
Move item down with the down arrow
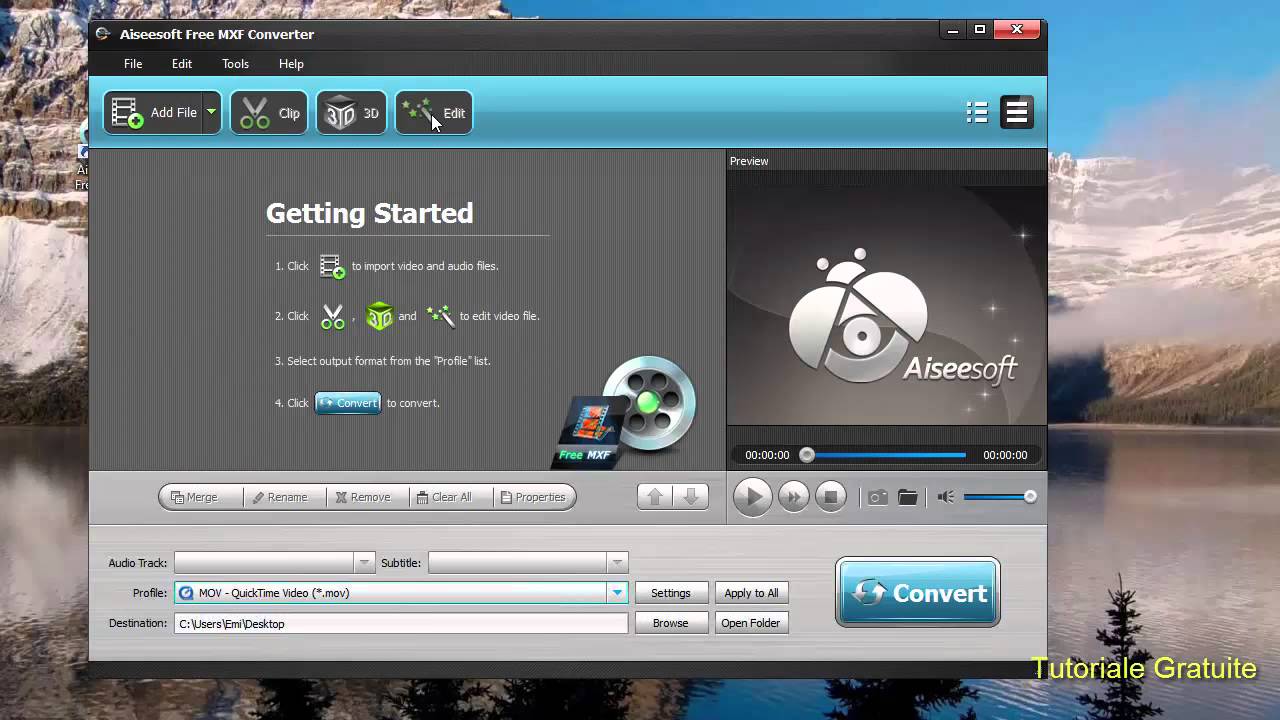coord(691,497)
